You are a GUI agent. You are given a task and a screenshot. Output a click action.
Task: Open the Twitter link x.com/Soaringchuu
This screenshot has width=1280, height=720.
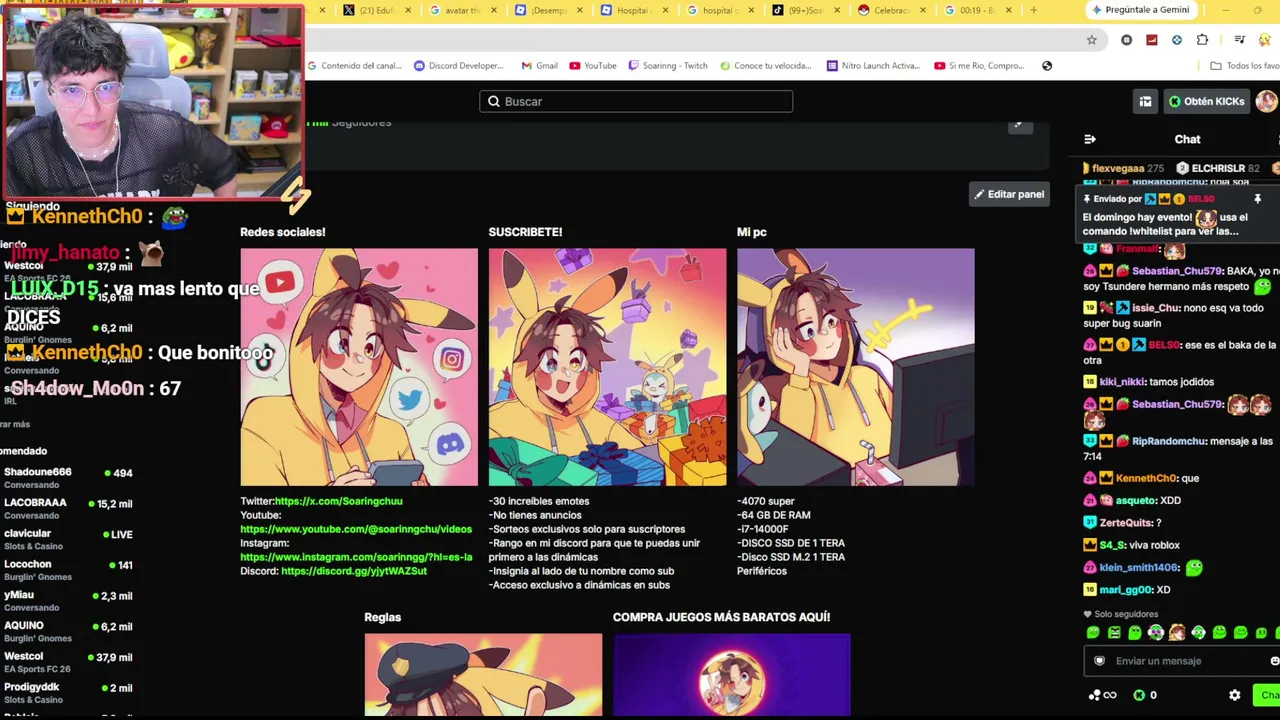tap(338, 501)
